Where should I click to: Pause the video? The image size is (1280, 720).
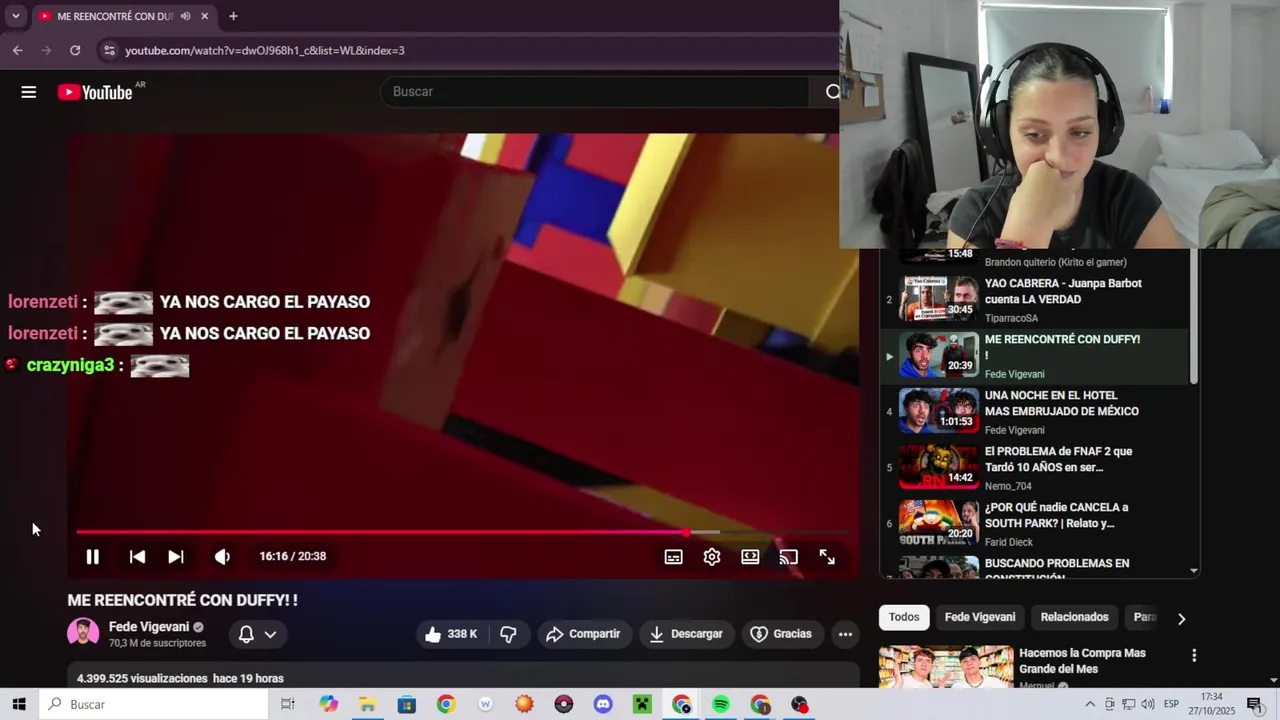point(92,557)
